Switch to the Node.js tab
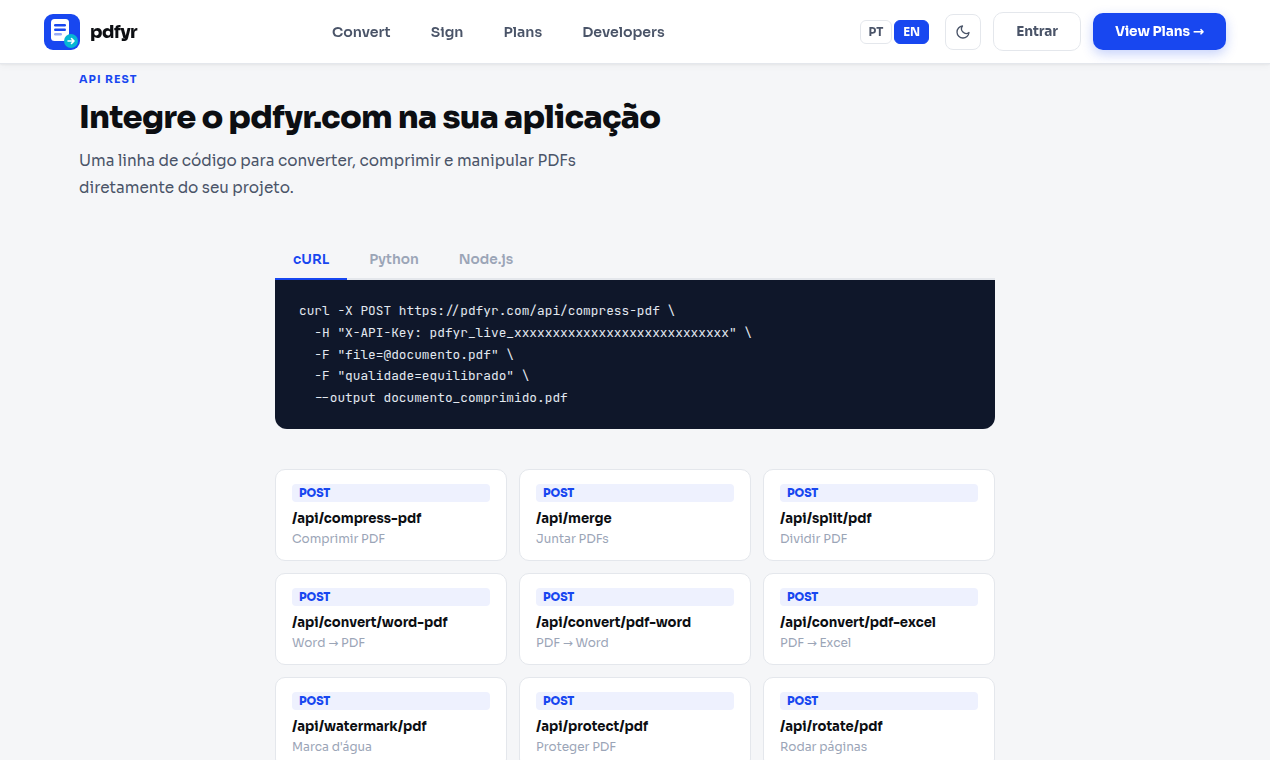This screenshot has height=760, width=1270. 486,259
